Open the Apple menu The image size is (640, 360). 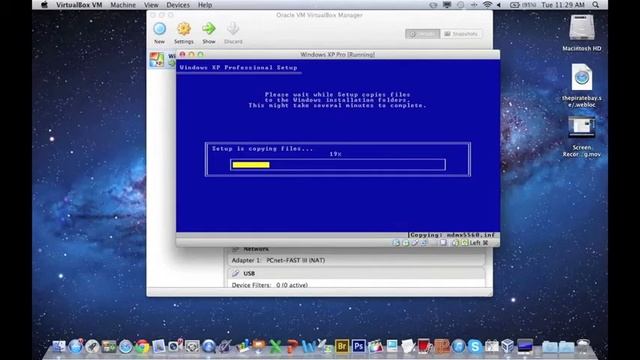pos(44,5)
